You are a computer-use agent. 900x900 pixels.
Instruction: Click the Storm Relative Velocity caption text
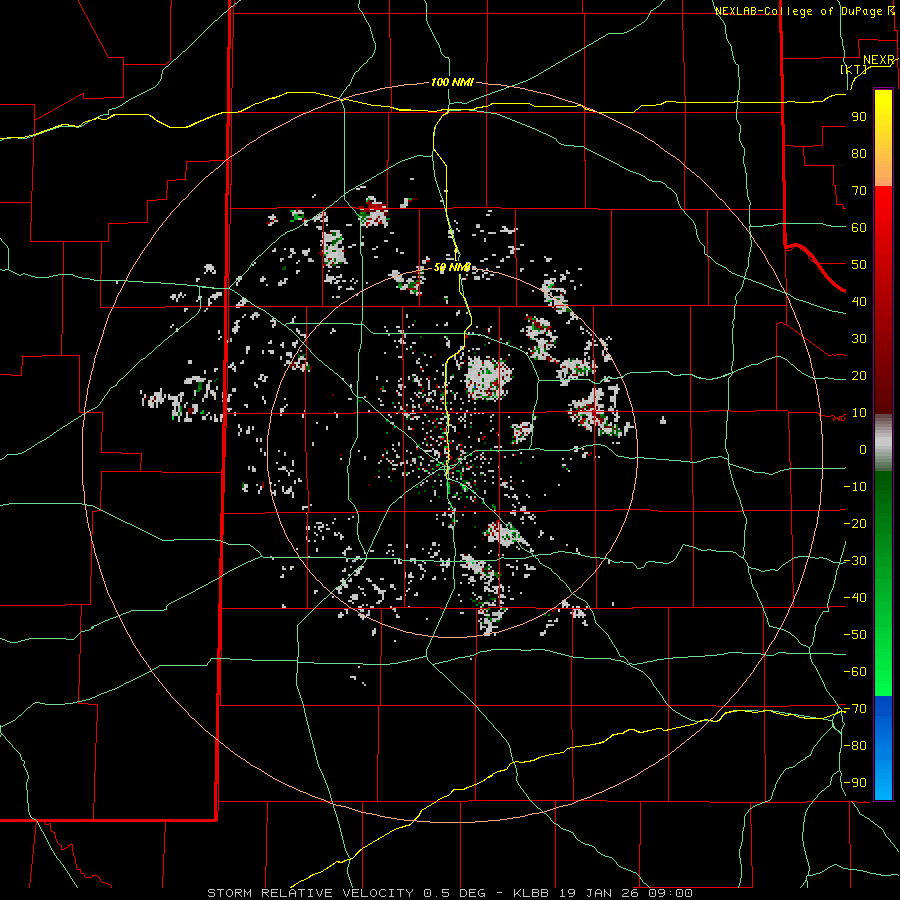click(x=449, y=893)
